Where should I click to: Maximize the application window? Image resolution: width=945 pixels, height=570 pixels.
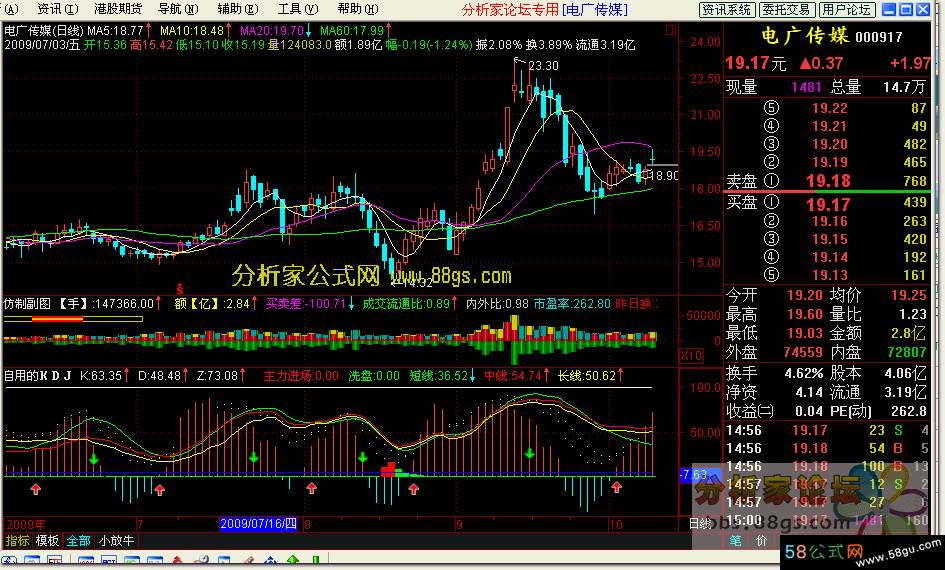[x=906, y=9]
